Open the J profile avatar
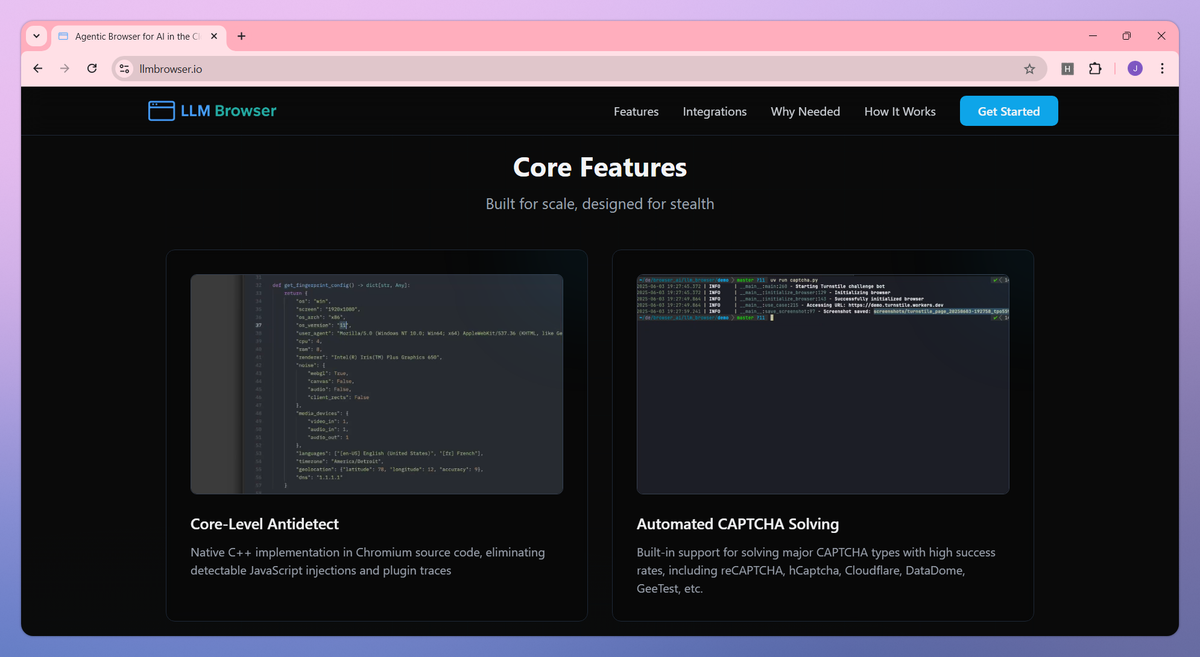The width and height of the screenshot is (1200, 657). [x=1135, y=69]
